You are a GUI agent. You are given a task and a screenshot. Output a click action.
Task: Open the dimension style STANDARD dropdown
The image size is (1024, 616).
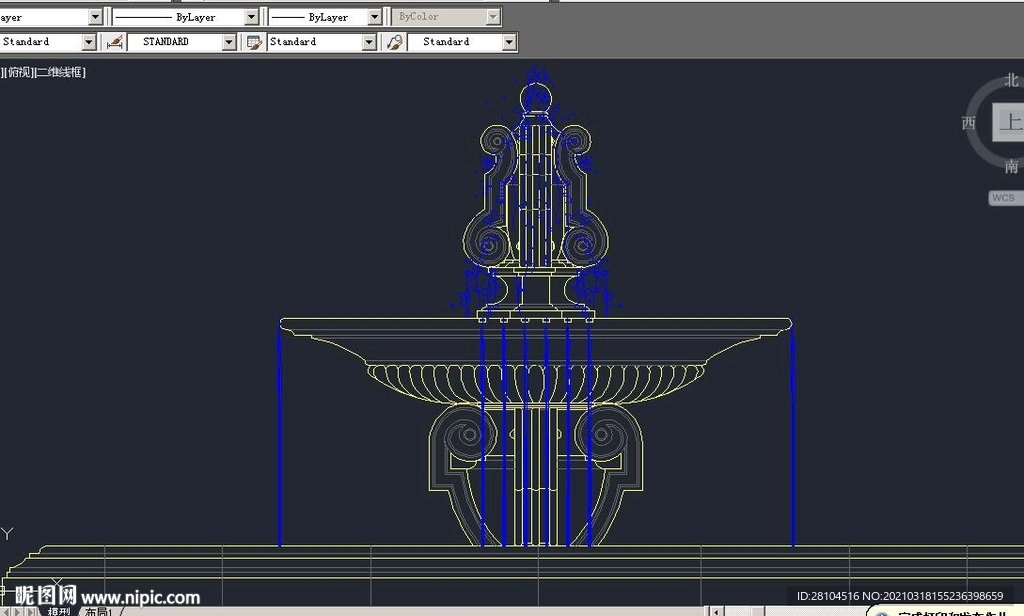coord(229,42)
